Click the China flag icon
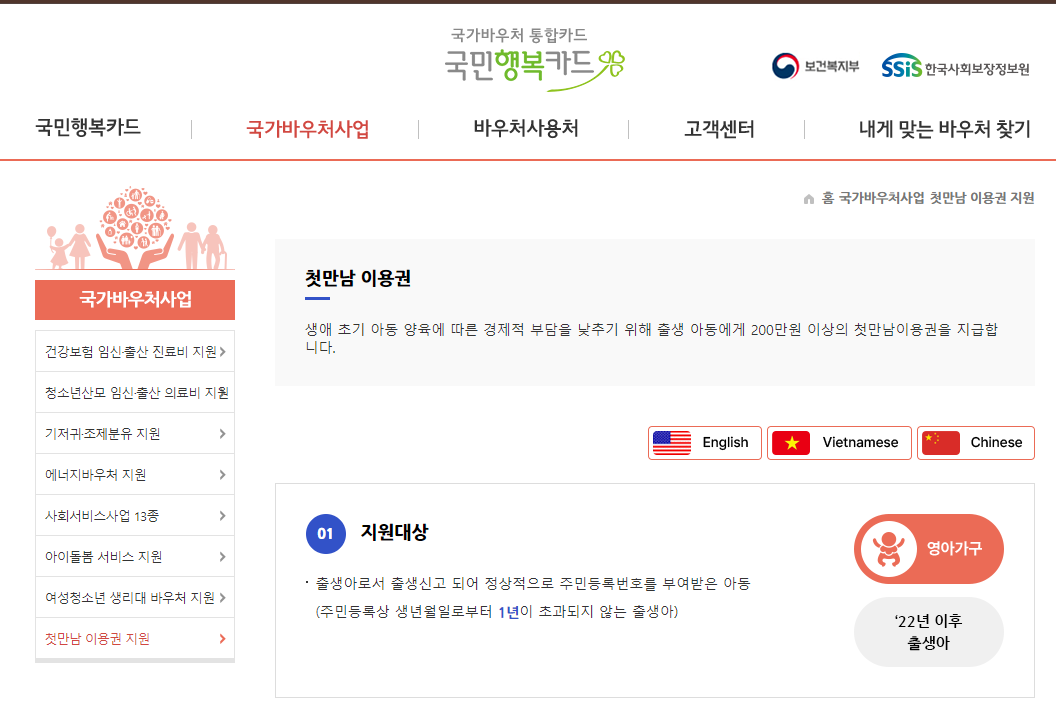 pos(940,443)
